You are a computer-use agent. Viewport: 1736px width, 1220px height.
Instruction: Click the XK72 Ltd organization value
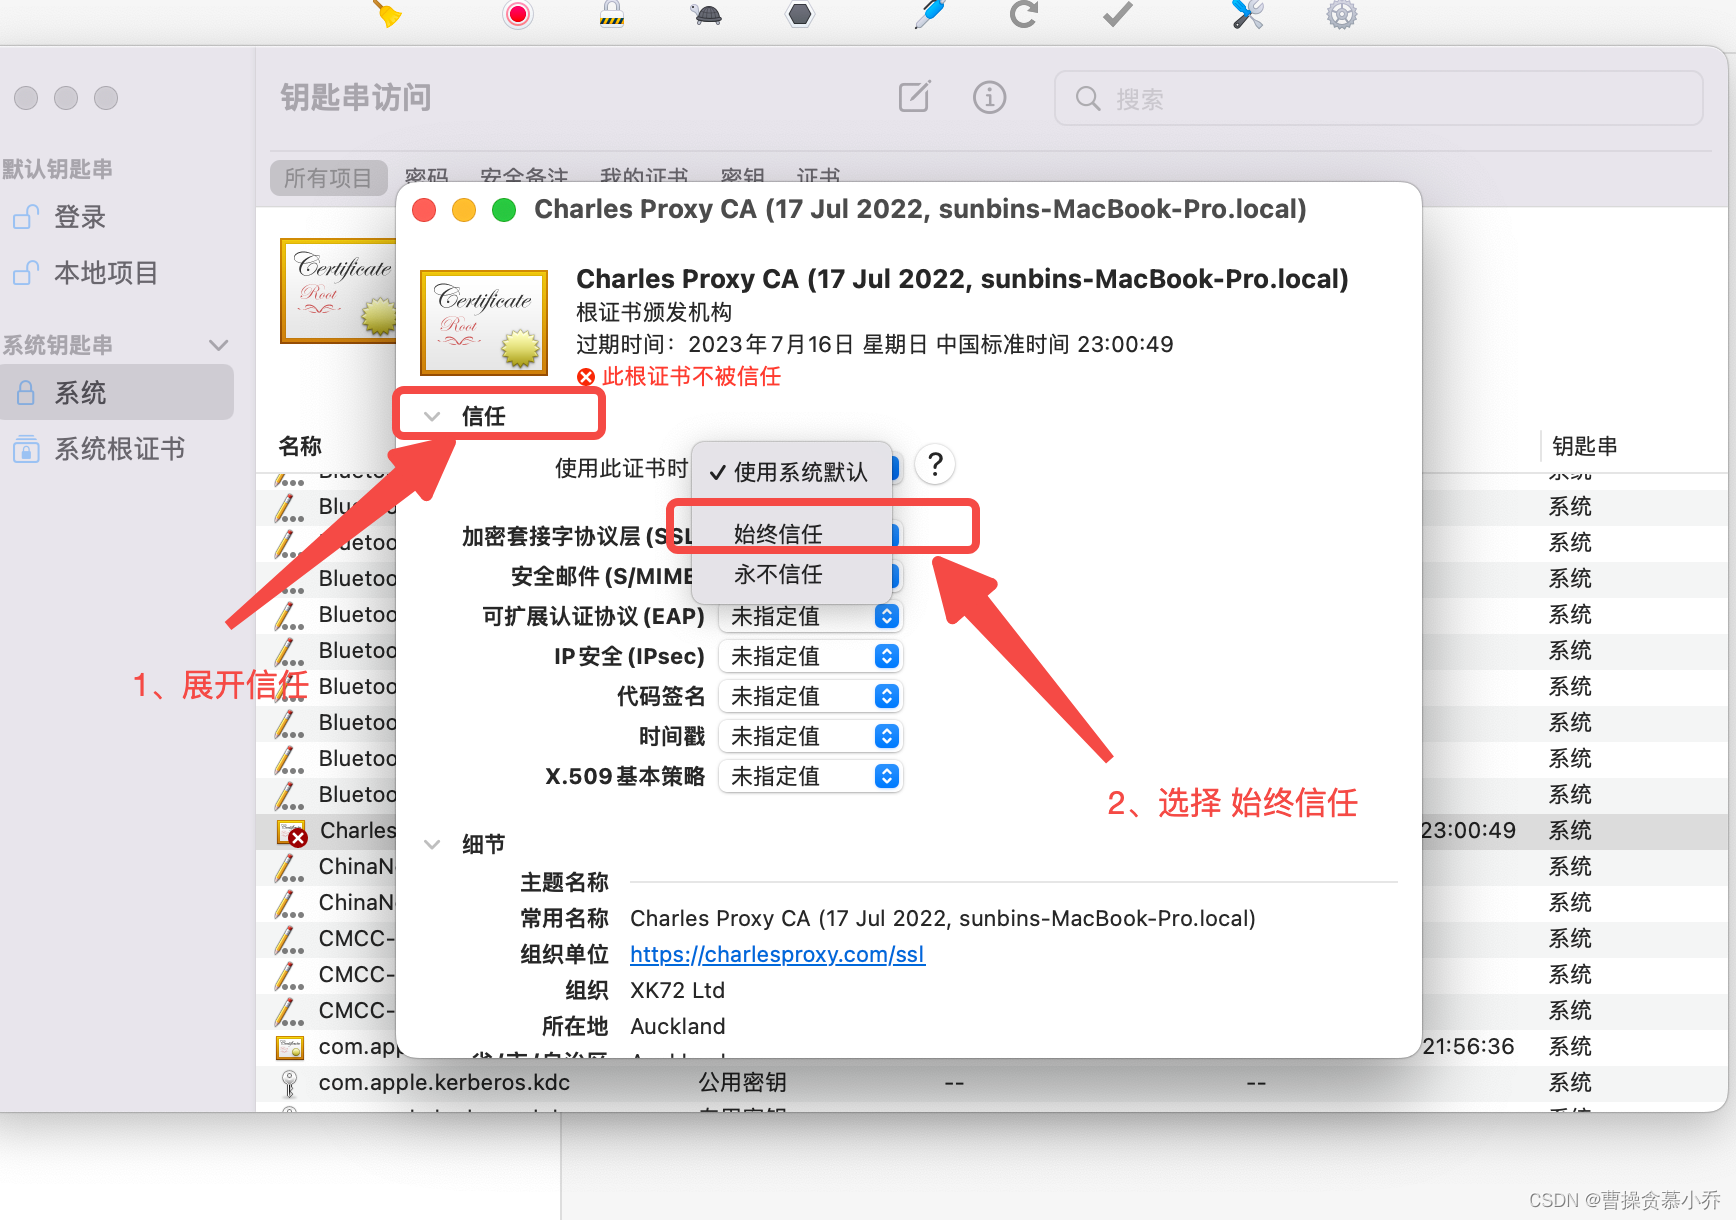coord(677,990)
